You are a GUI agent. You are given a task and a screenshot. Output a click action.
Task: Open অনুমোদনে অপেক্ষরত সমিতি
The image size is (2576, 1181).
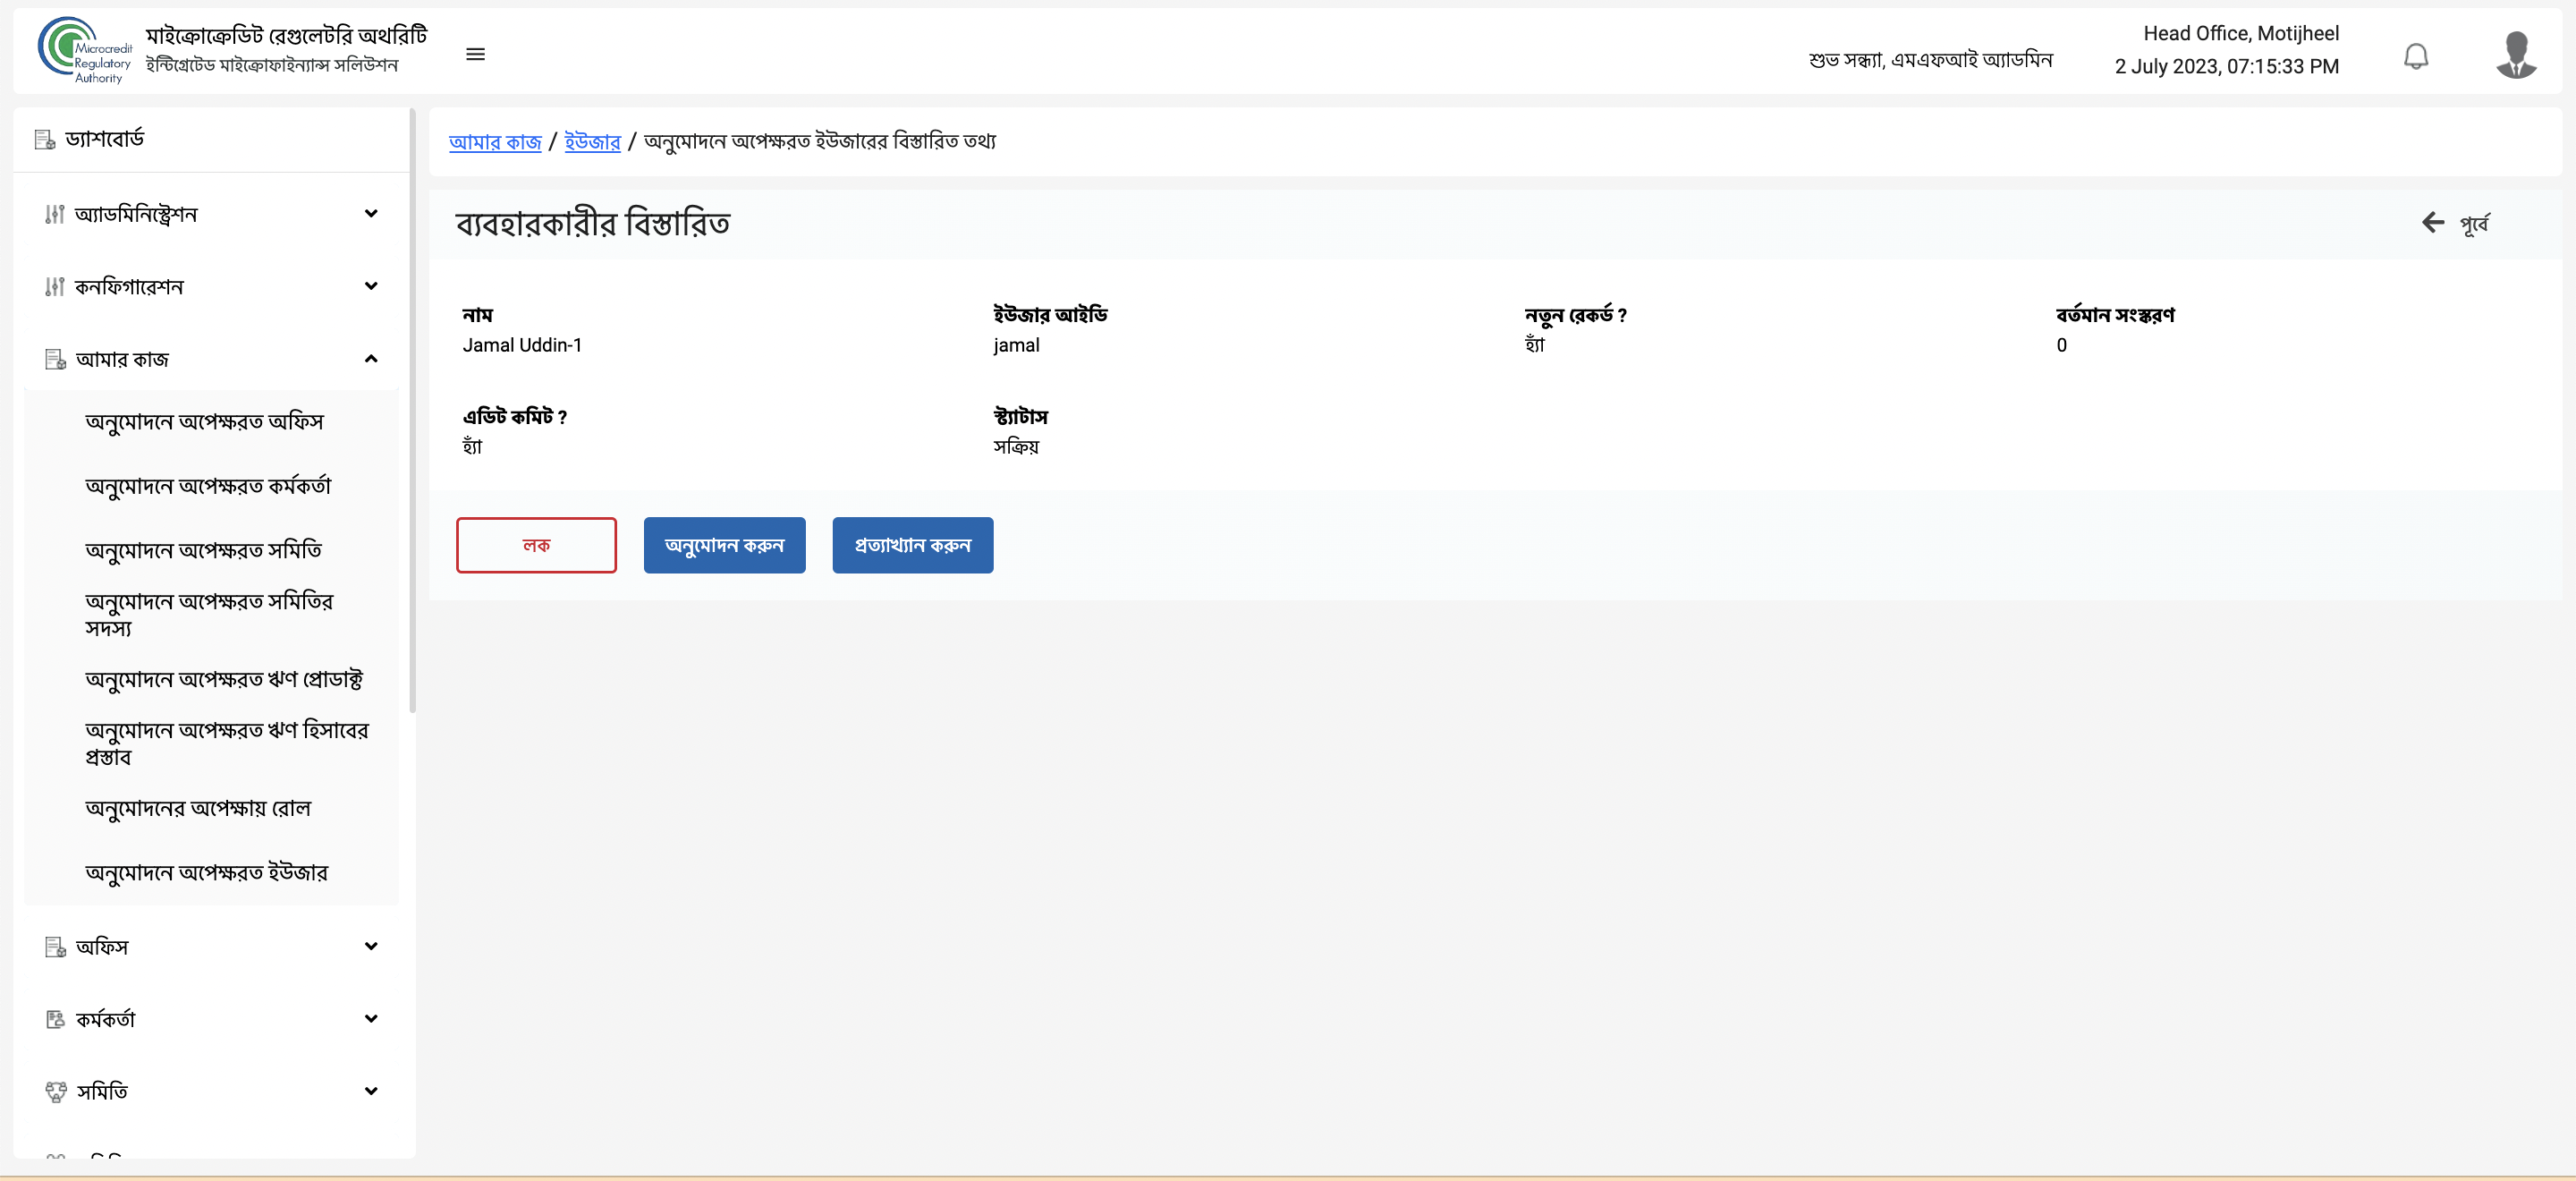[x=203, y=551]
